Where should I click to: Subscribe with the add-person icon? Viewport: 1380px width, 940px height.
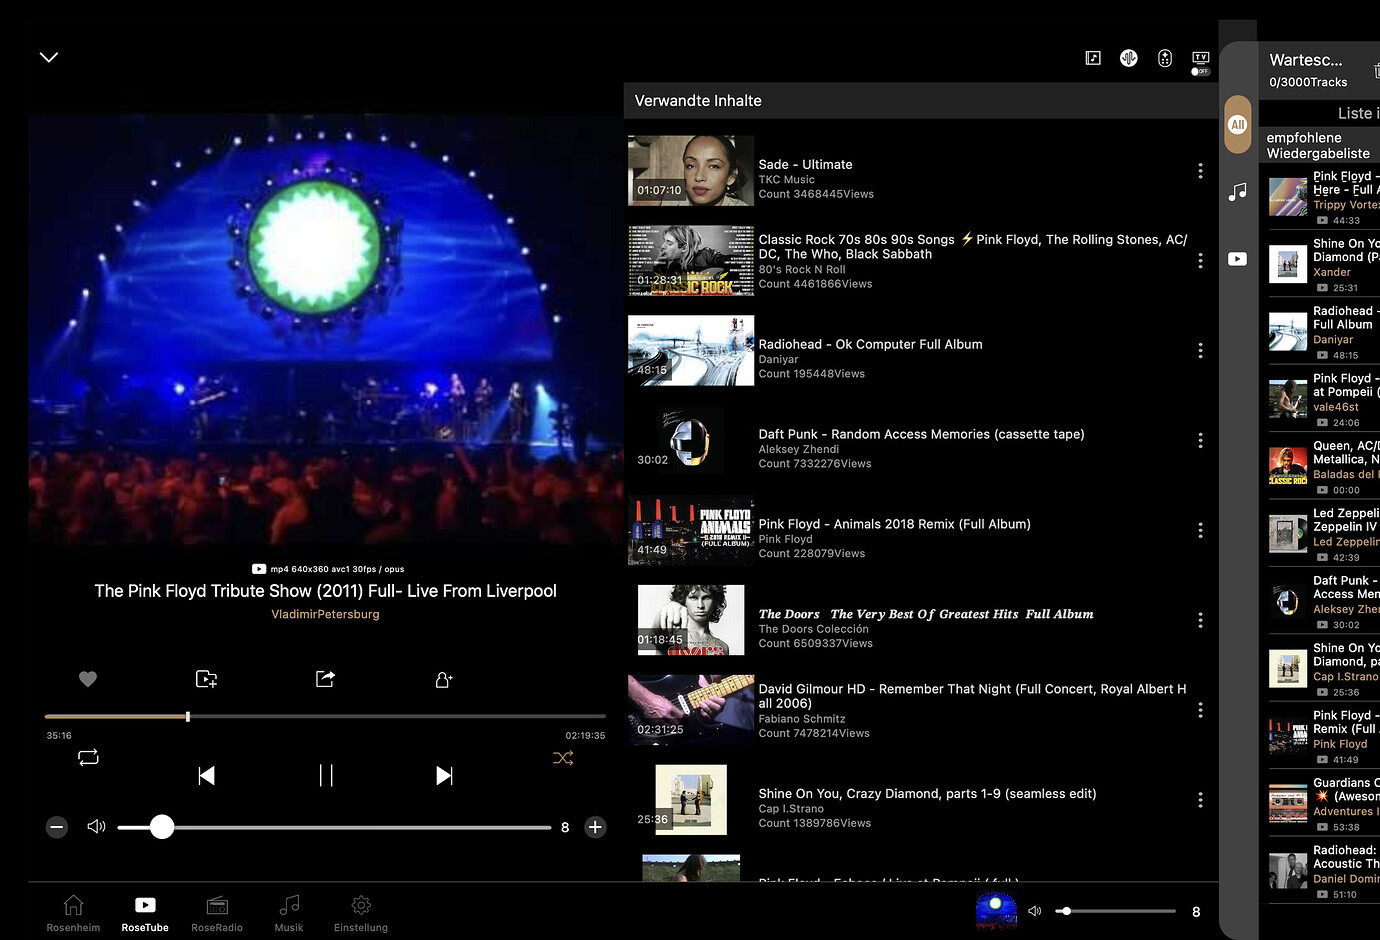(x=444, y=679)
